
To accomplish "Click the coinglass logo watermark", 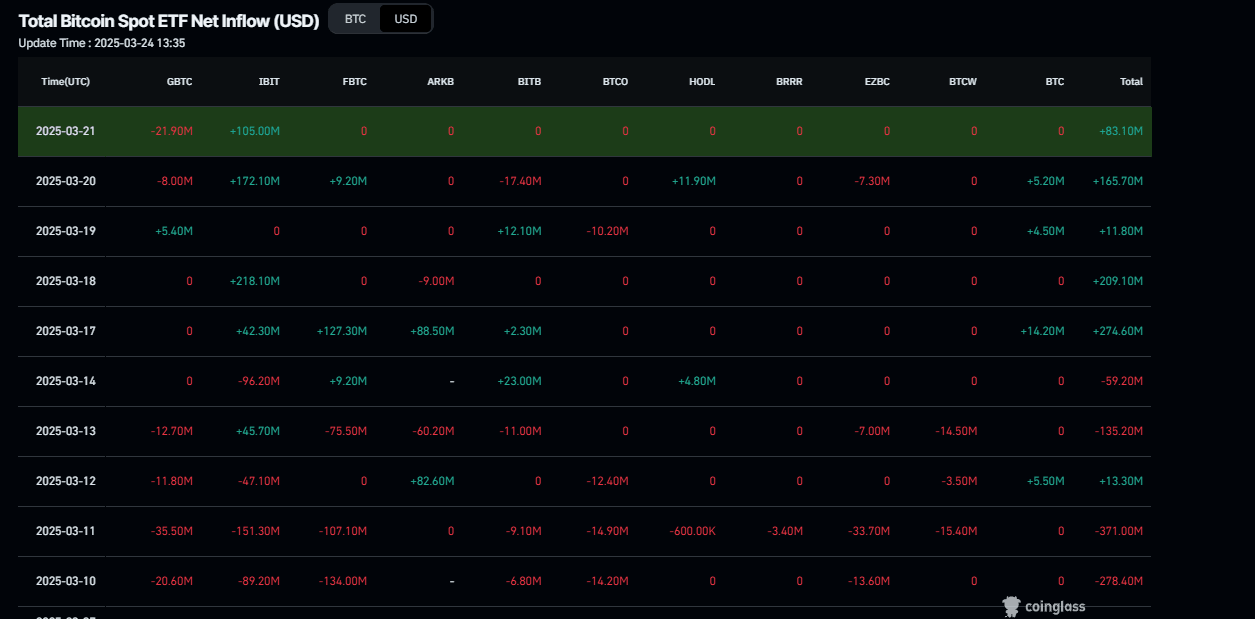I will point(1043,606).
